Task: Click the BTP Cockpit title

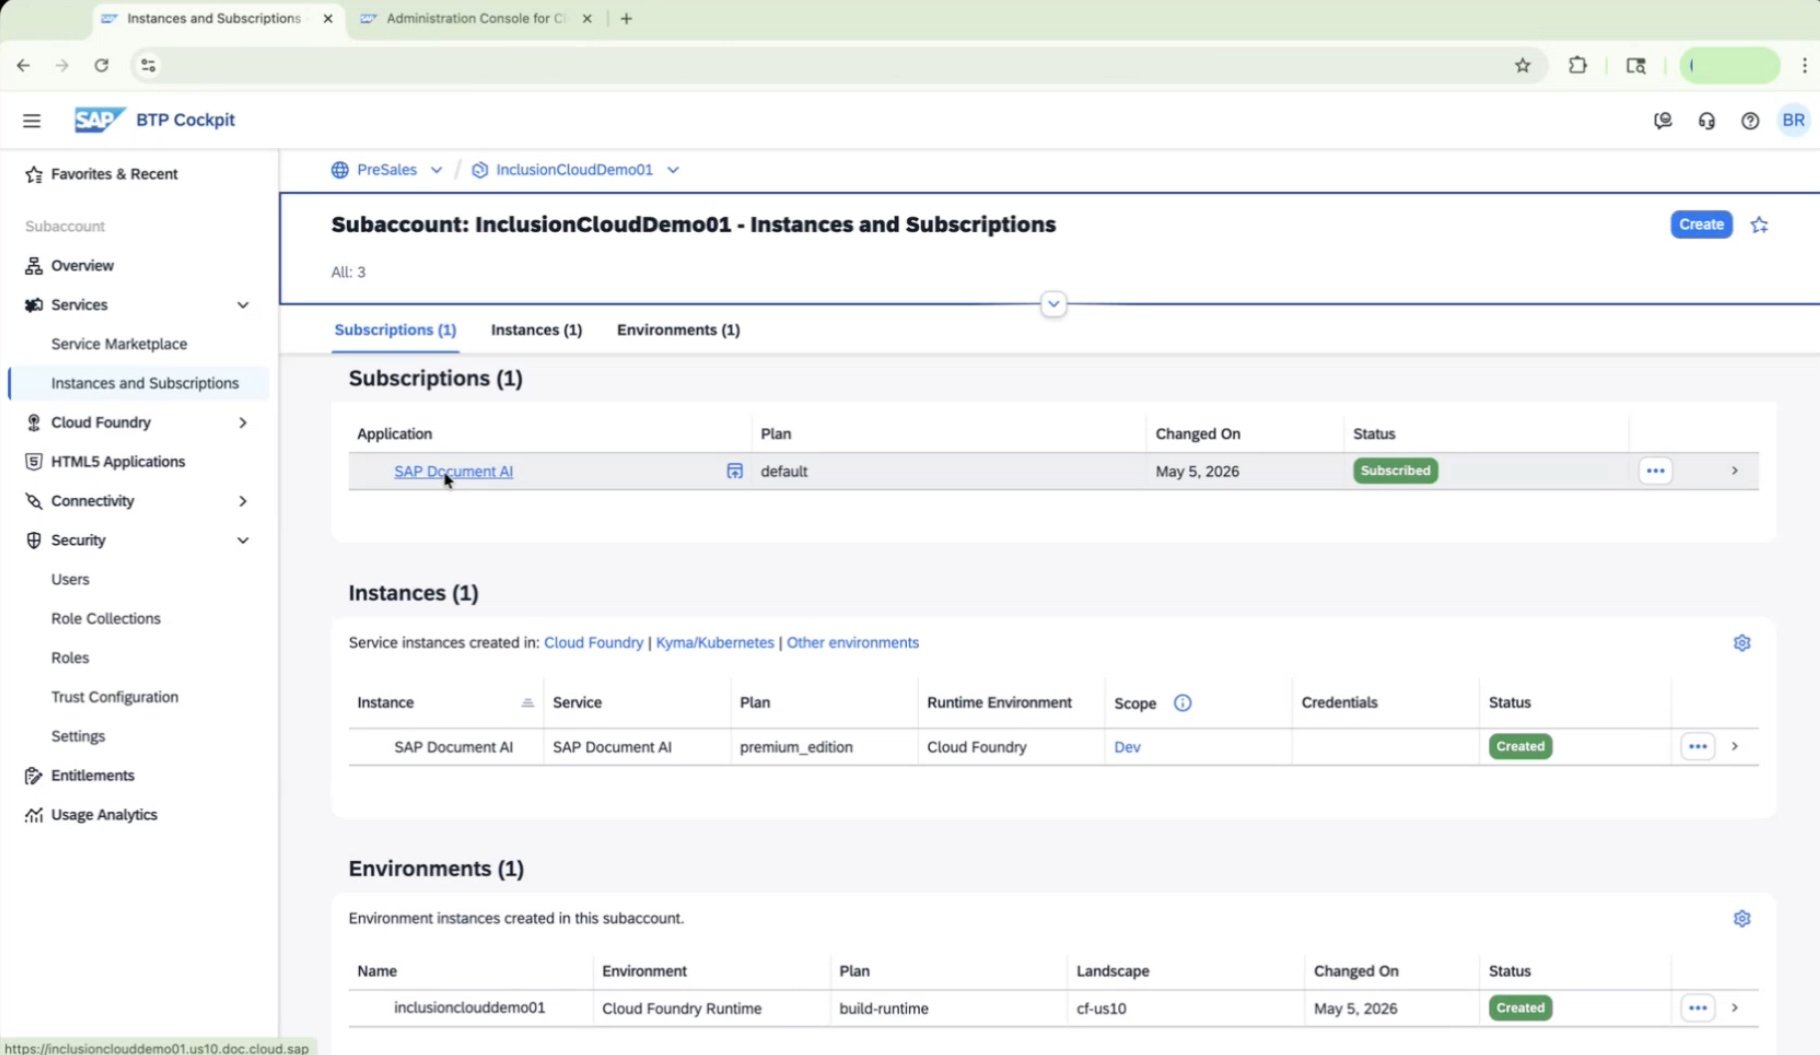Action: point(186,120)
